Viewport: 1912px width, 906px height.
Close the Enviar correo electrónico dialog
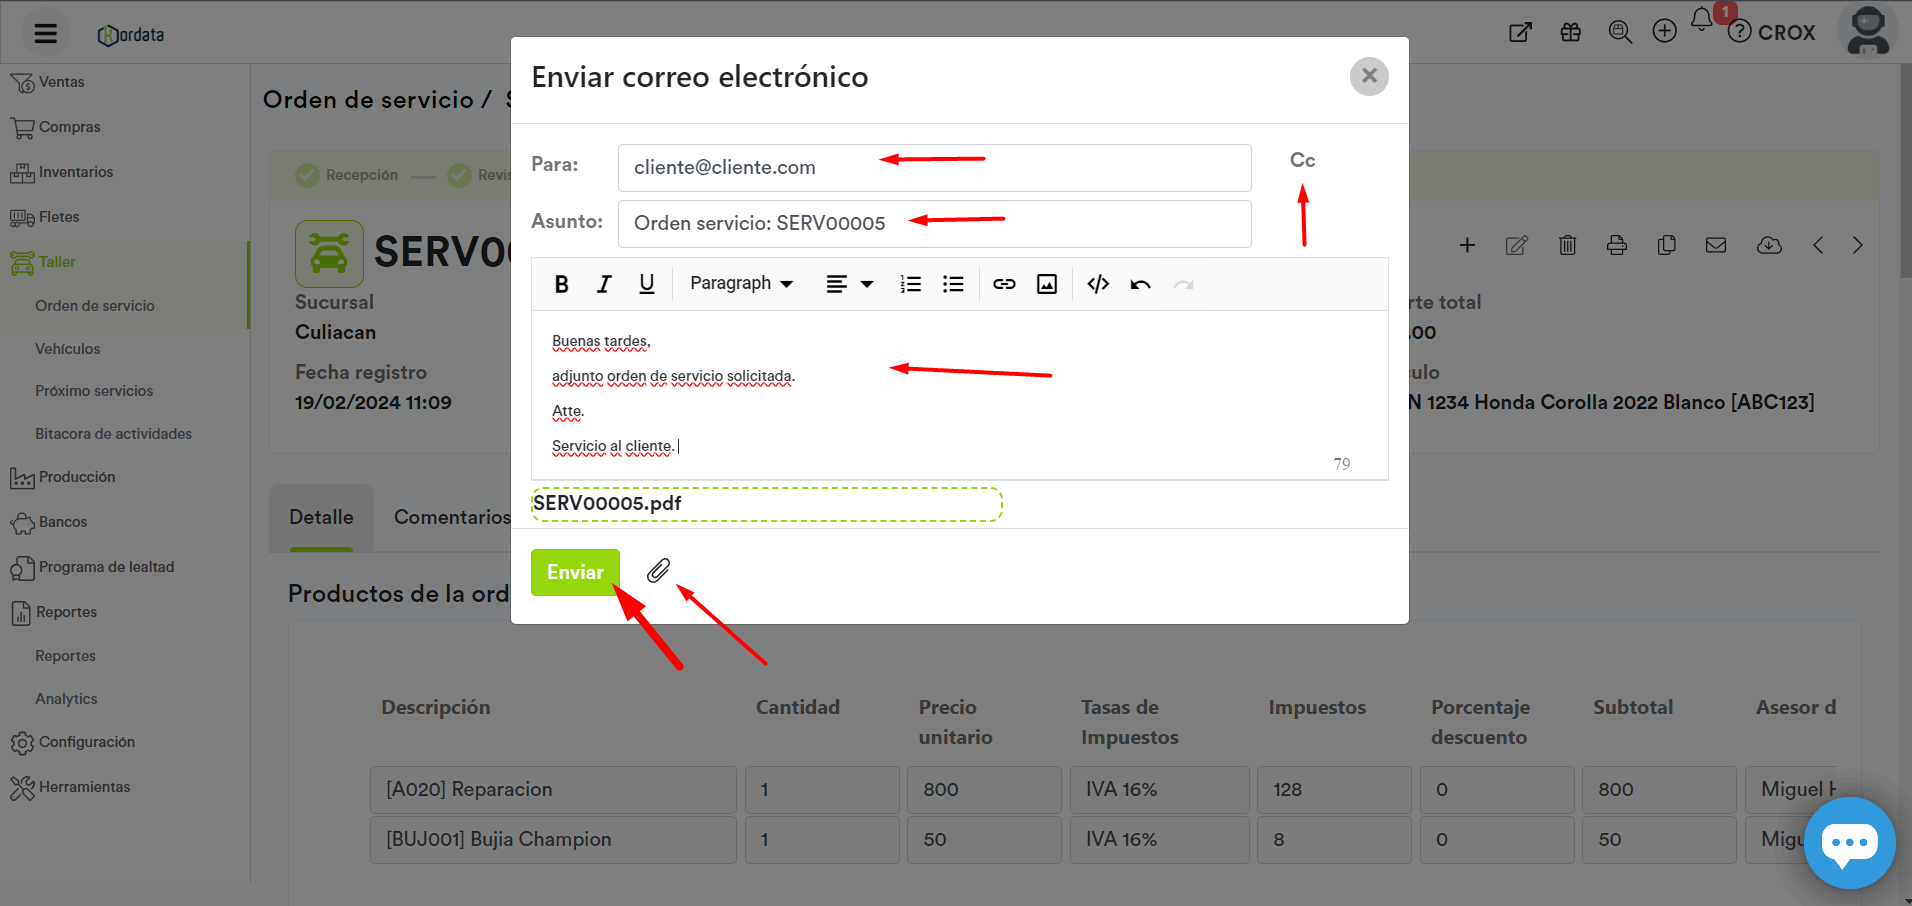coord(1369,76)
